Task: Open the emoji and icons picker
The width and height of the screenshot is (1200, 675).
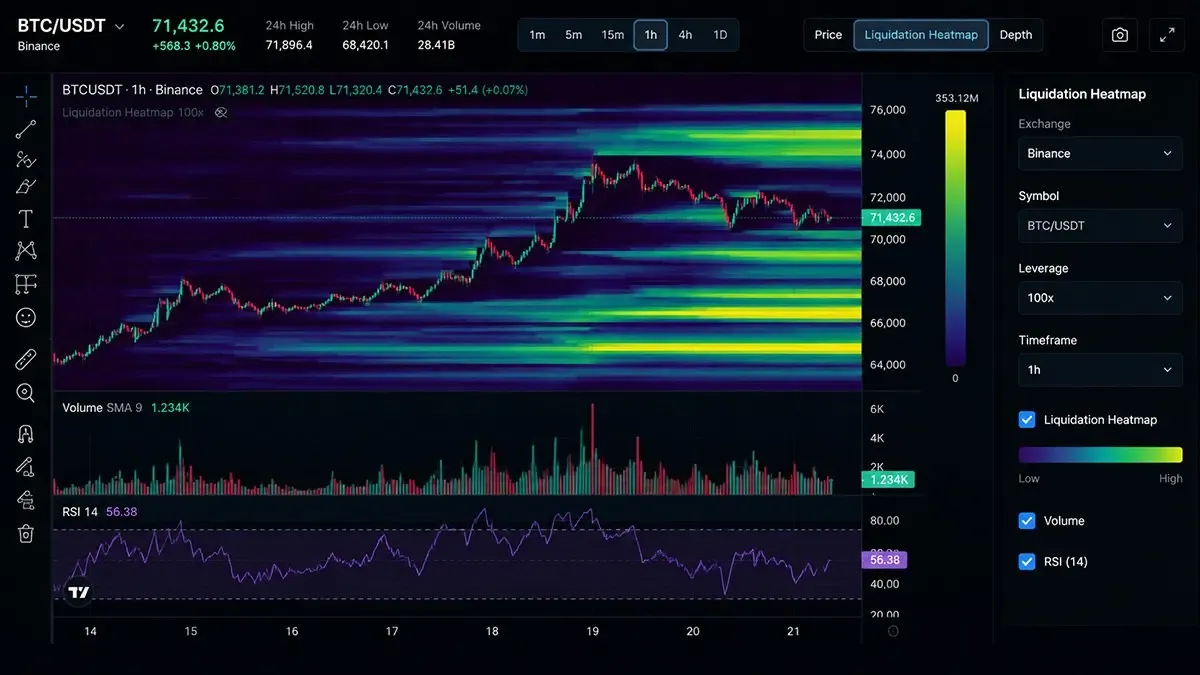Action: [x=26, y=317]
